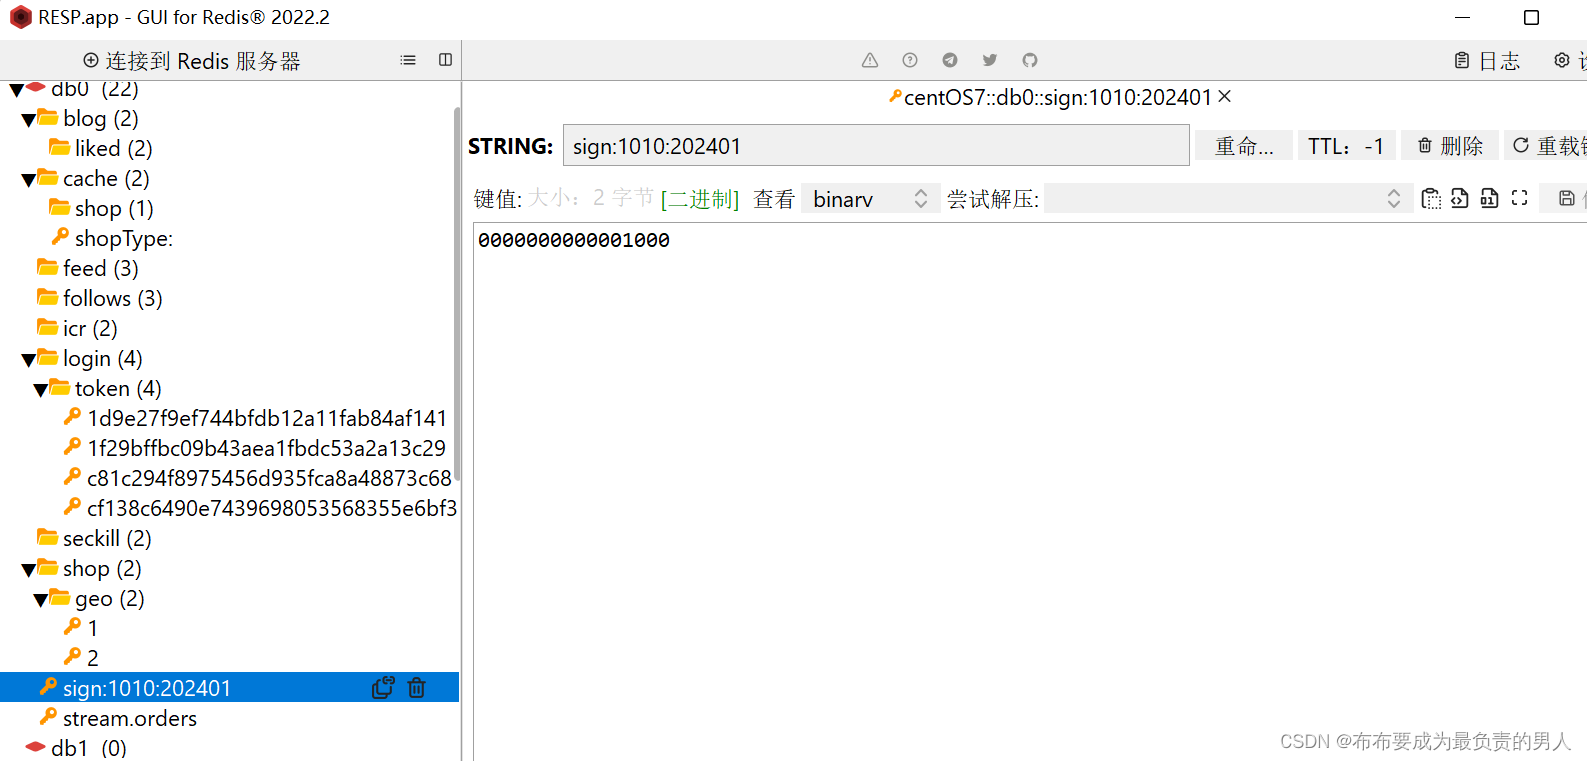The image size is (1587, 761).
Task: Click the key name input field
Action: pos(876,146)
